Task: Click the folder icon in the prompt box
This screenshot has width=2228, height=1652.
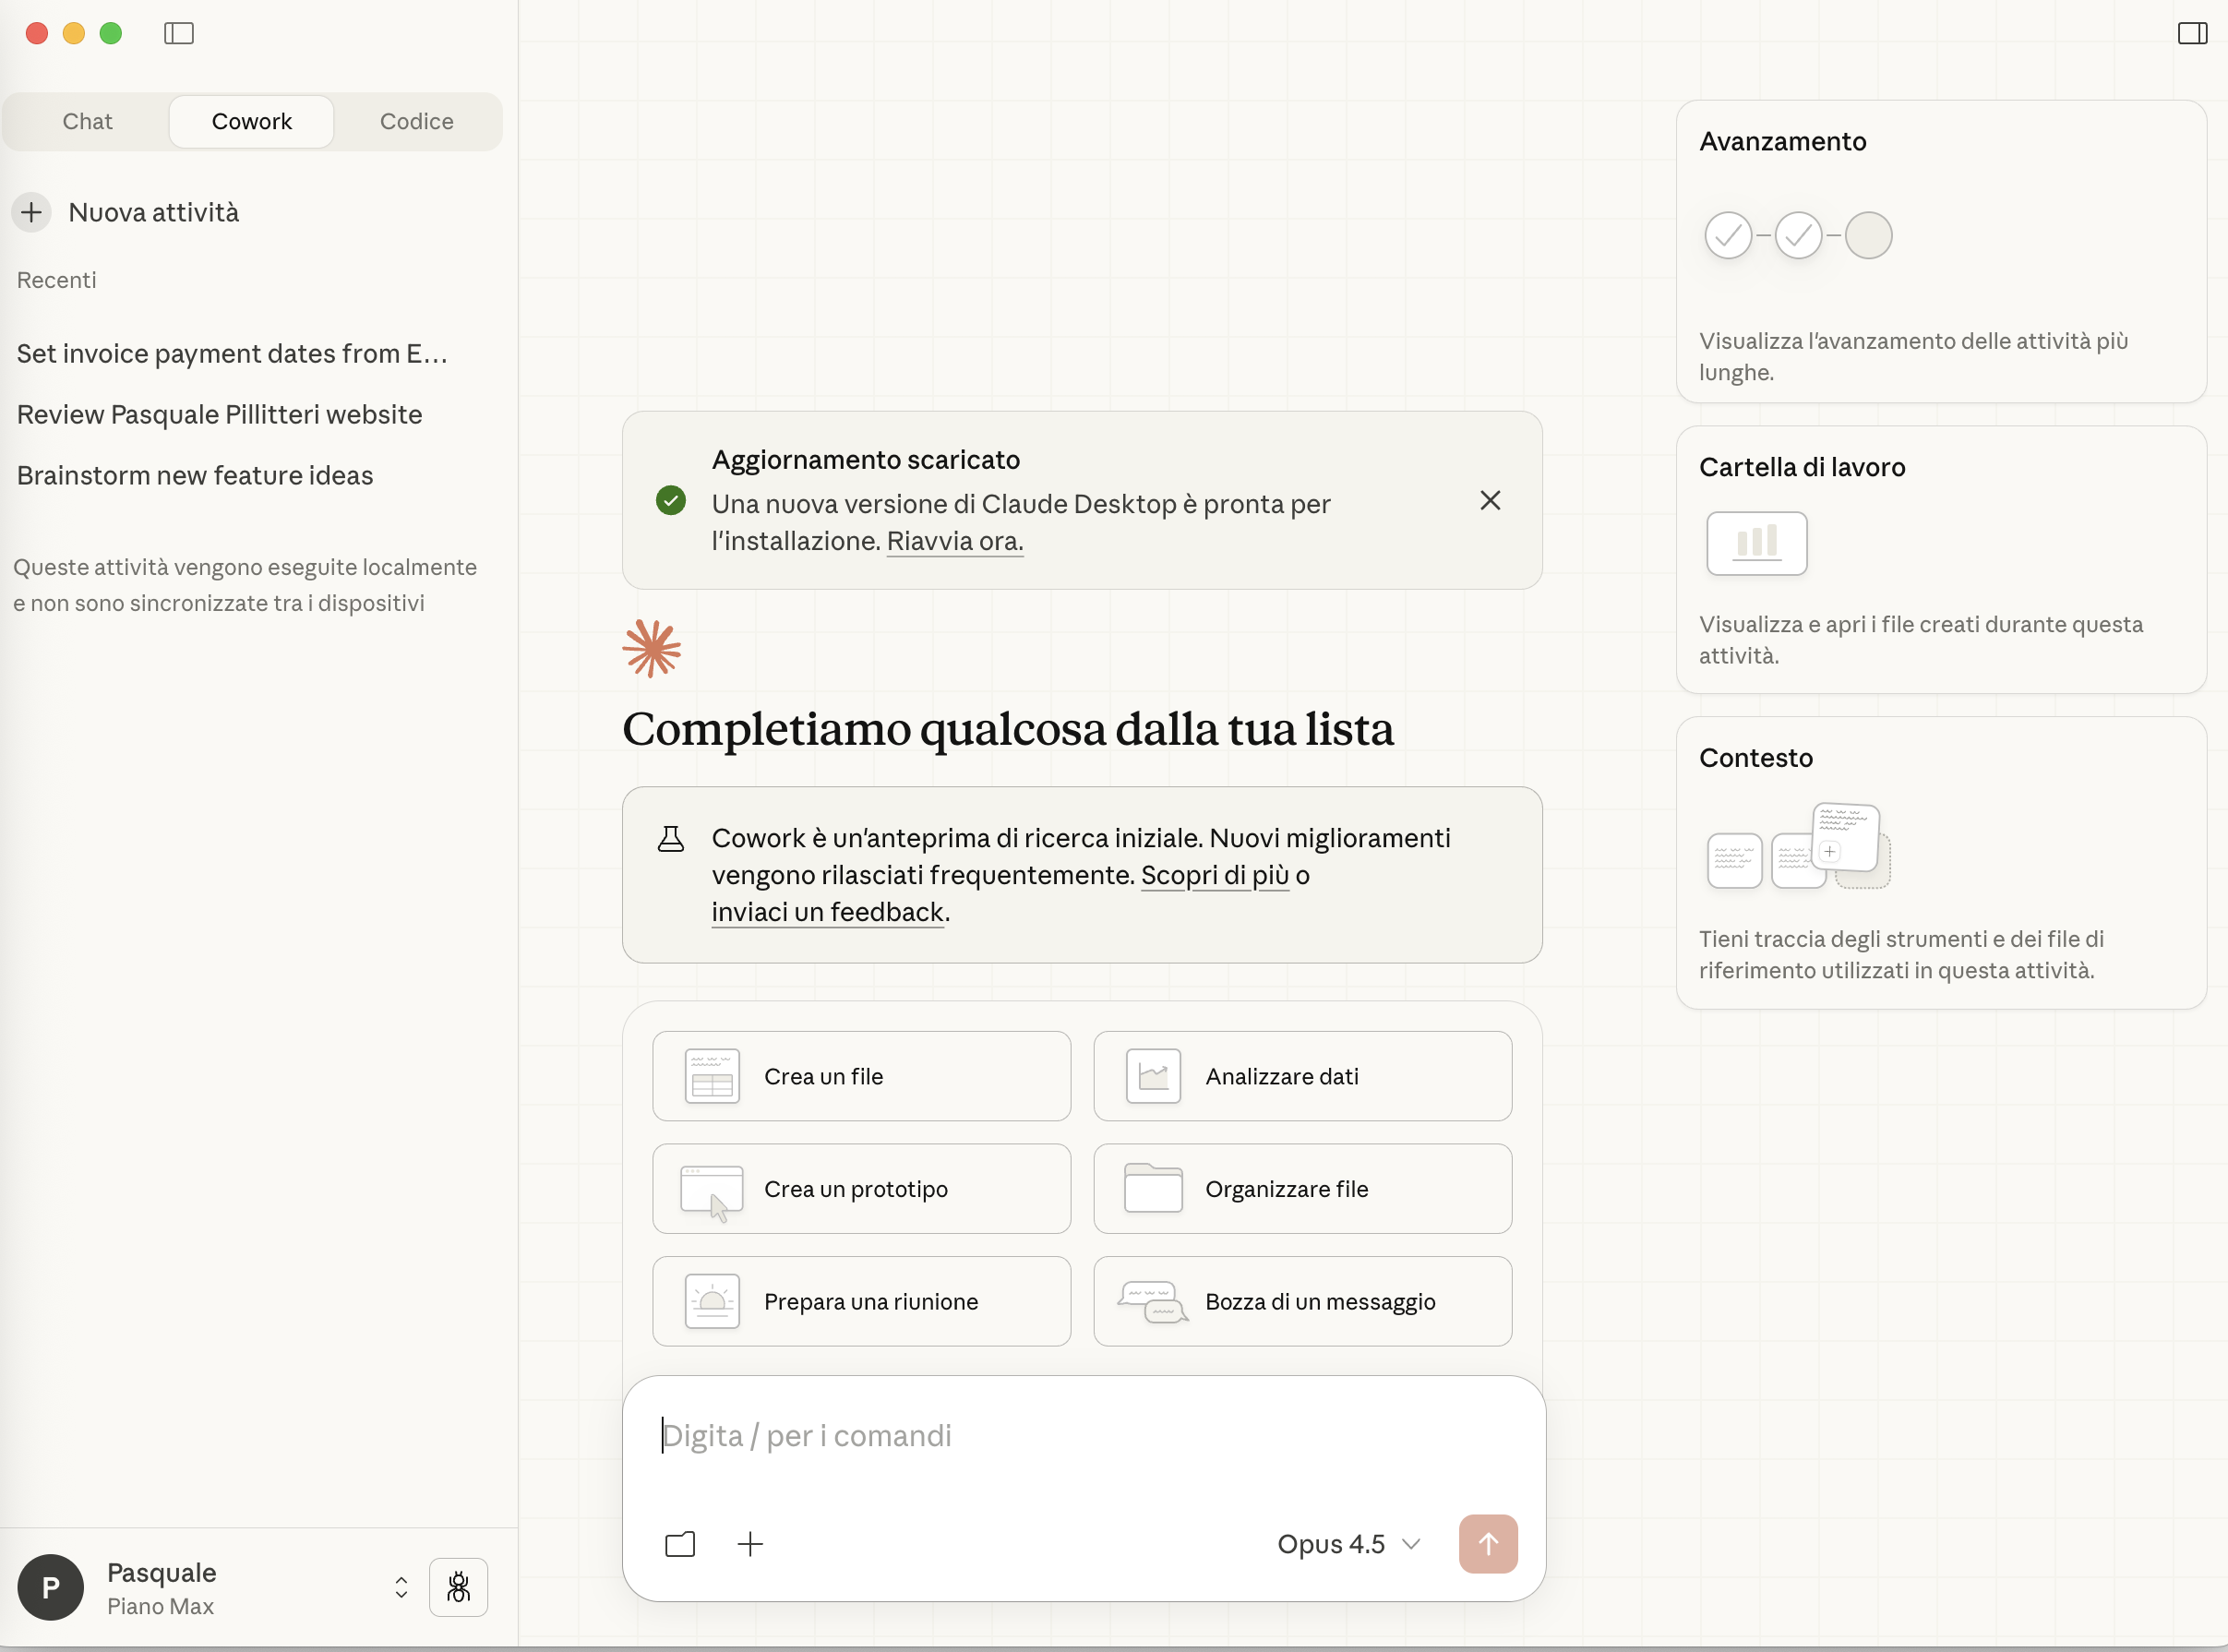Action: (680, 1544)
